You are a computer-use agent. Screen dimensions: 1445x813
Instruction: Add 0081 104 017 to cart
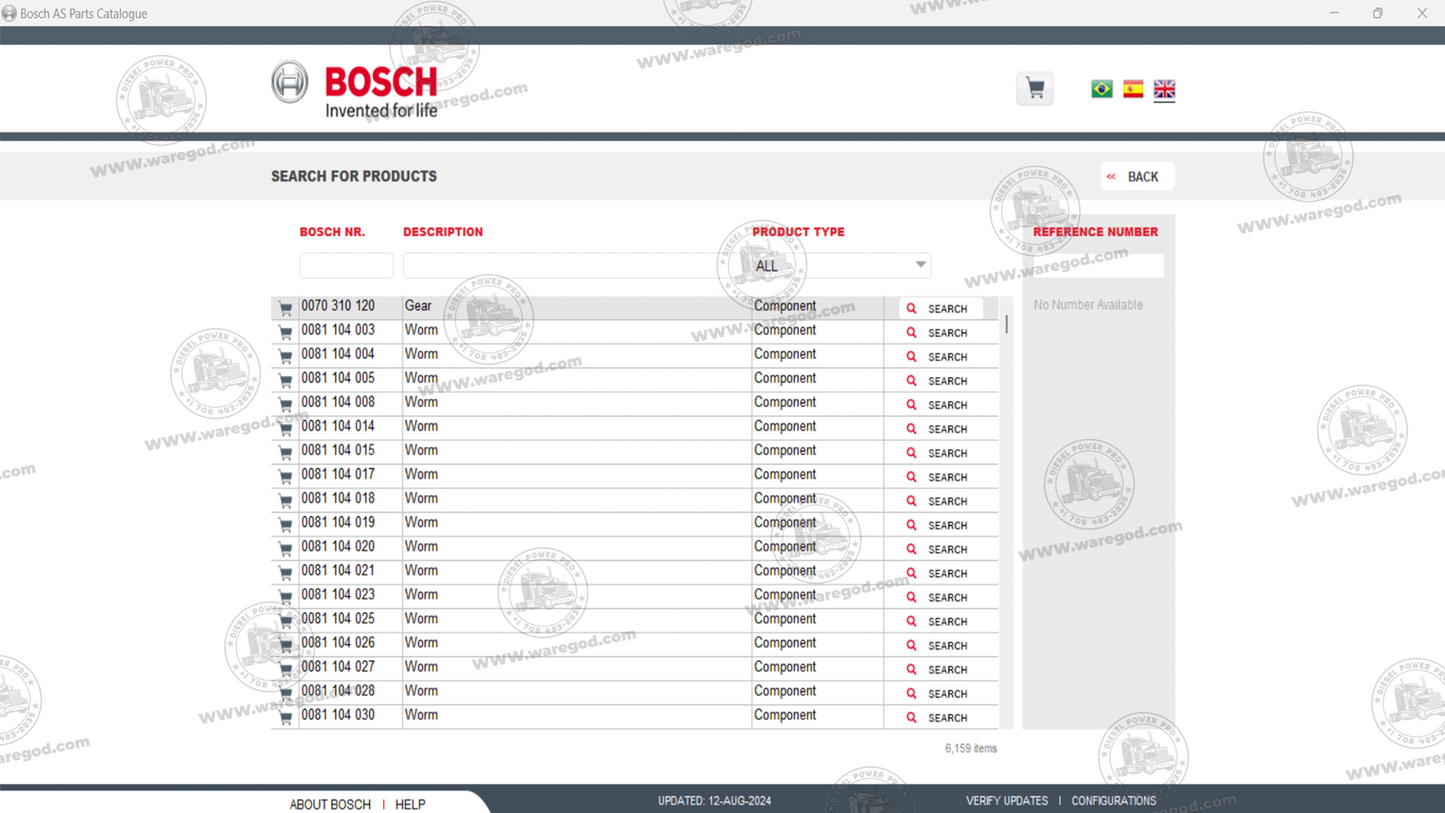(285, 476)
